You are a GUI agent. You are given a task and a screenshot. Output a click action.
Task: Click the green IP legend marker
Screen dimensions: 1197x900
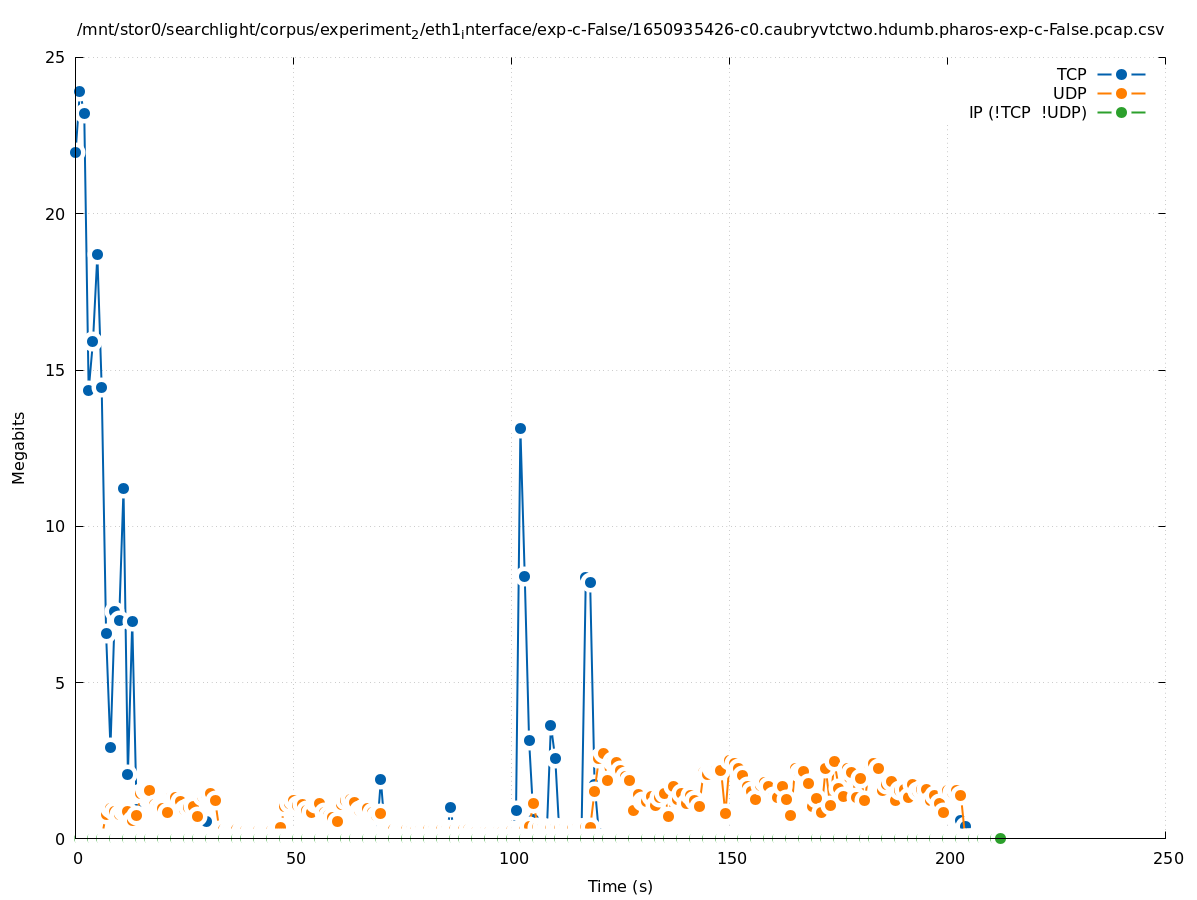click(1121, 112)
